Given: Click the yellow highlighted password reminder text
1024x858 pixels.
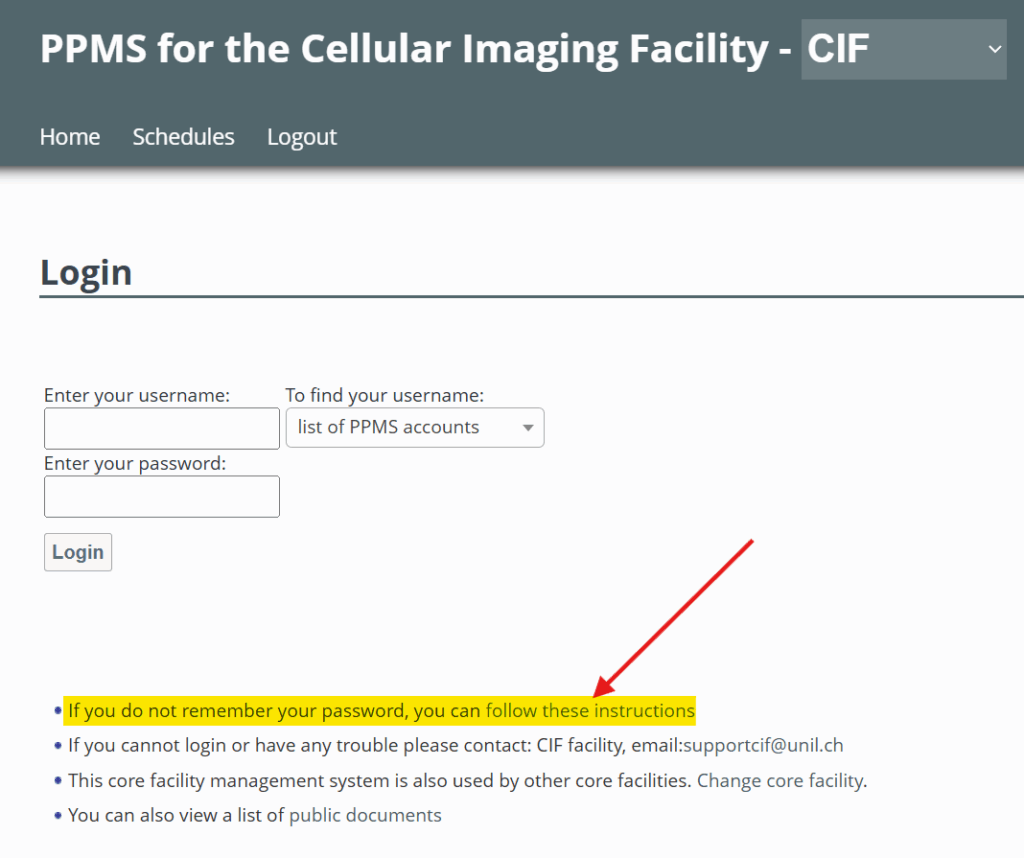Looking at the screenshot, I should pyautogui.click(x=275, y=711).
